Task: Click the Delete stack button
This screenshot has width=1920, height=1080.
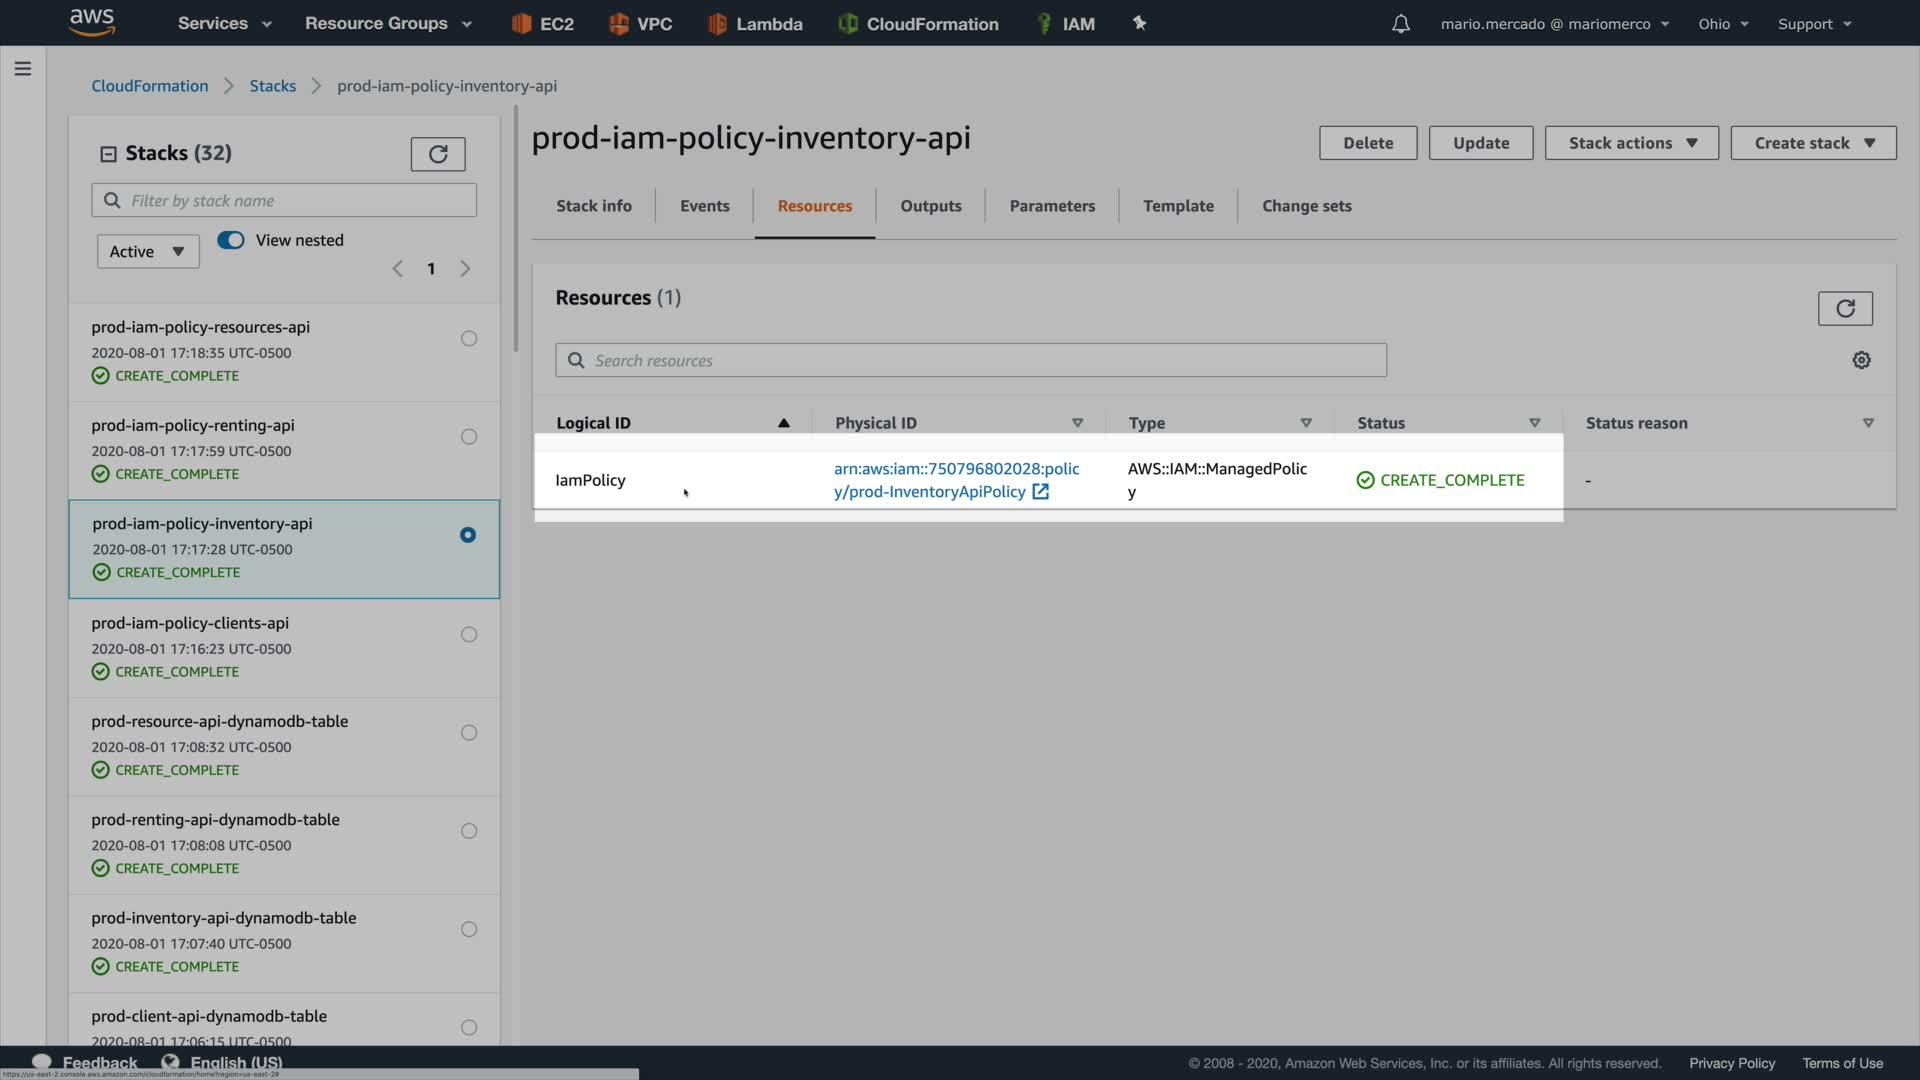Action: [x=1367, y=143]
